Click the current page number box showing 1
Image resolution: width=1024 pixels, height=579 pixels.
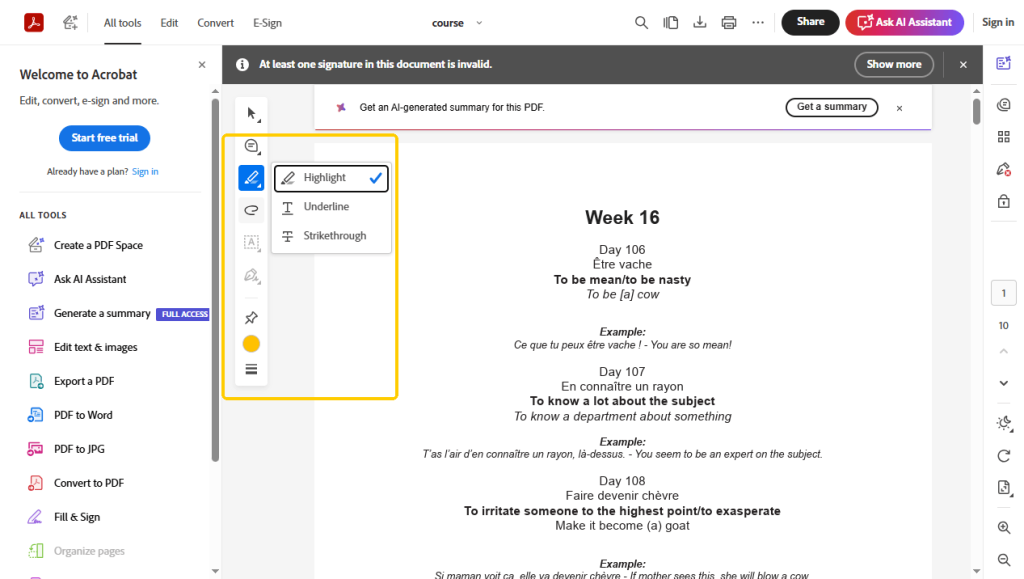[x=1004, y=293]
